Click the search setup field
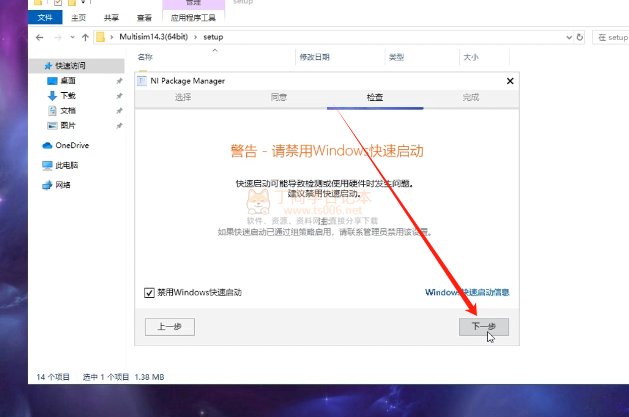Image resolution: width=629 pixels, height=417 pixels. (x=611, y=37)
